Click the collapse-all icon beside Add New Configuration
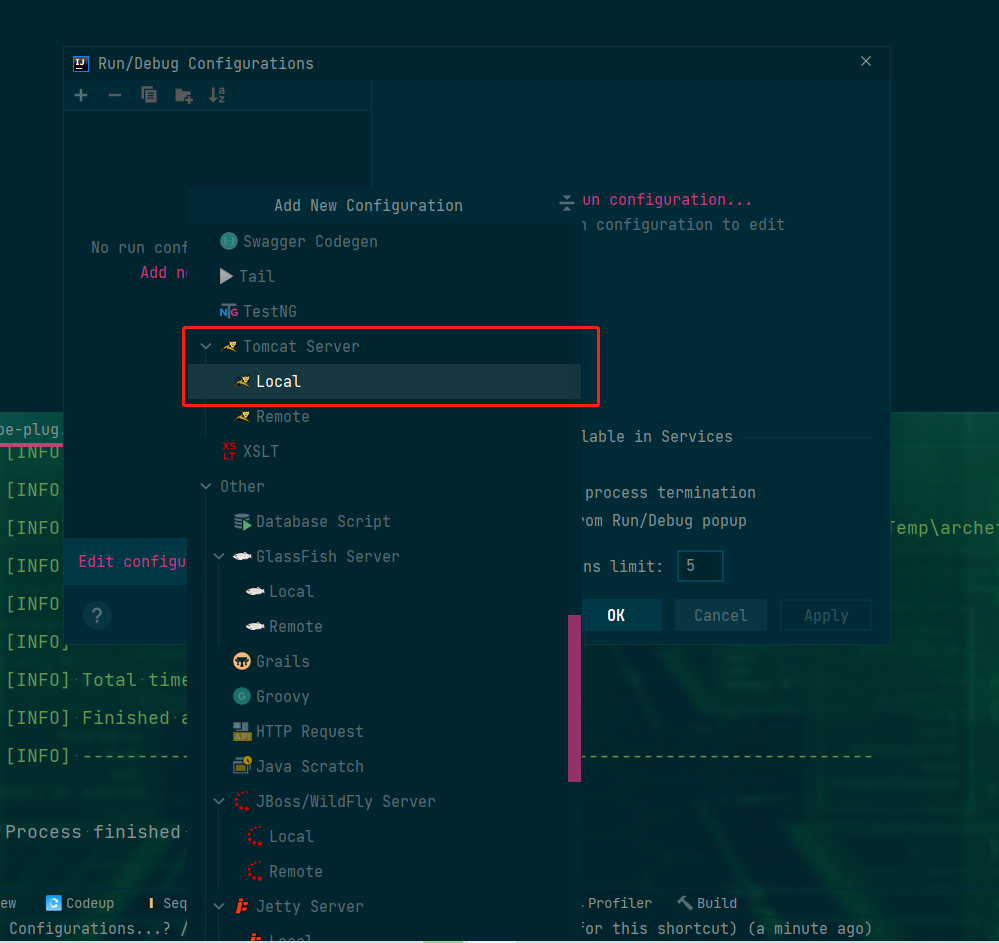 [x=566, y=203]
